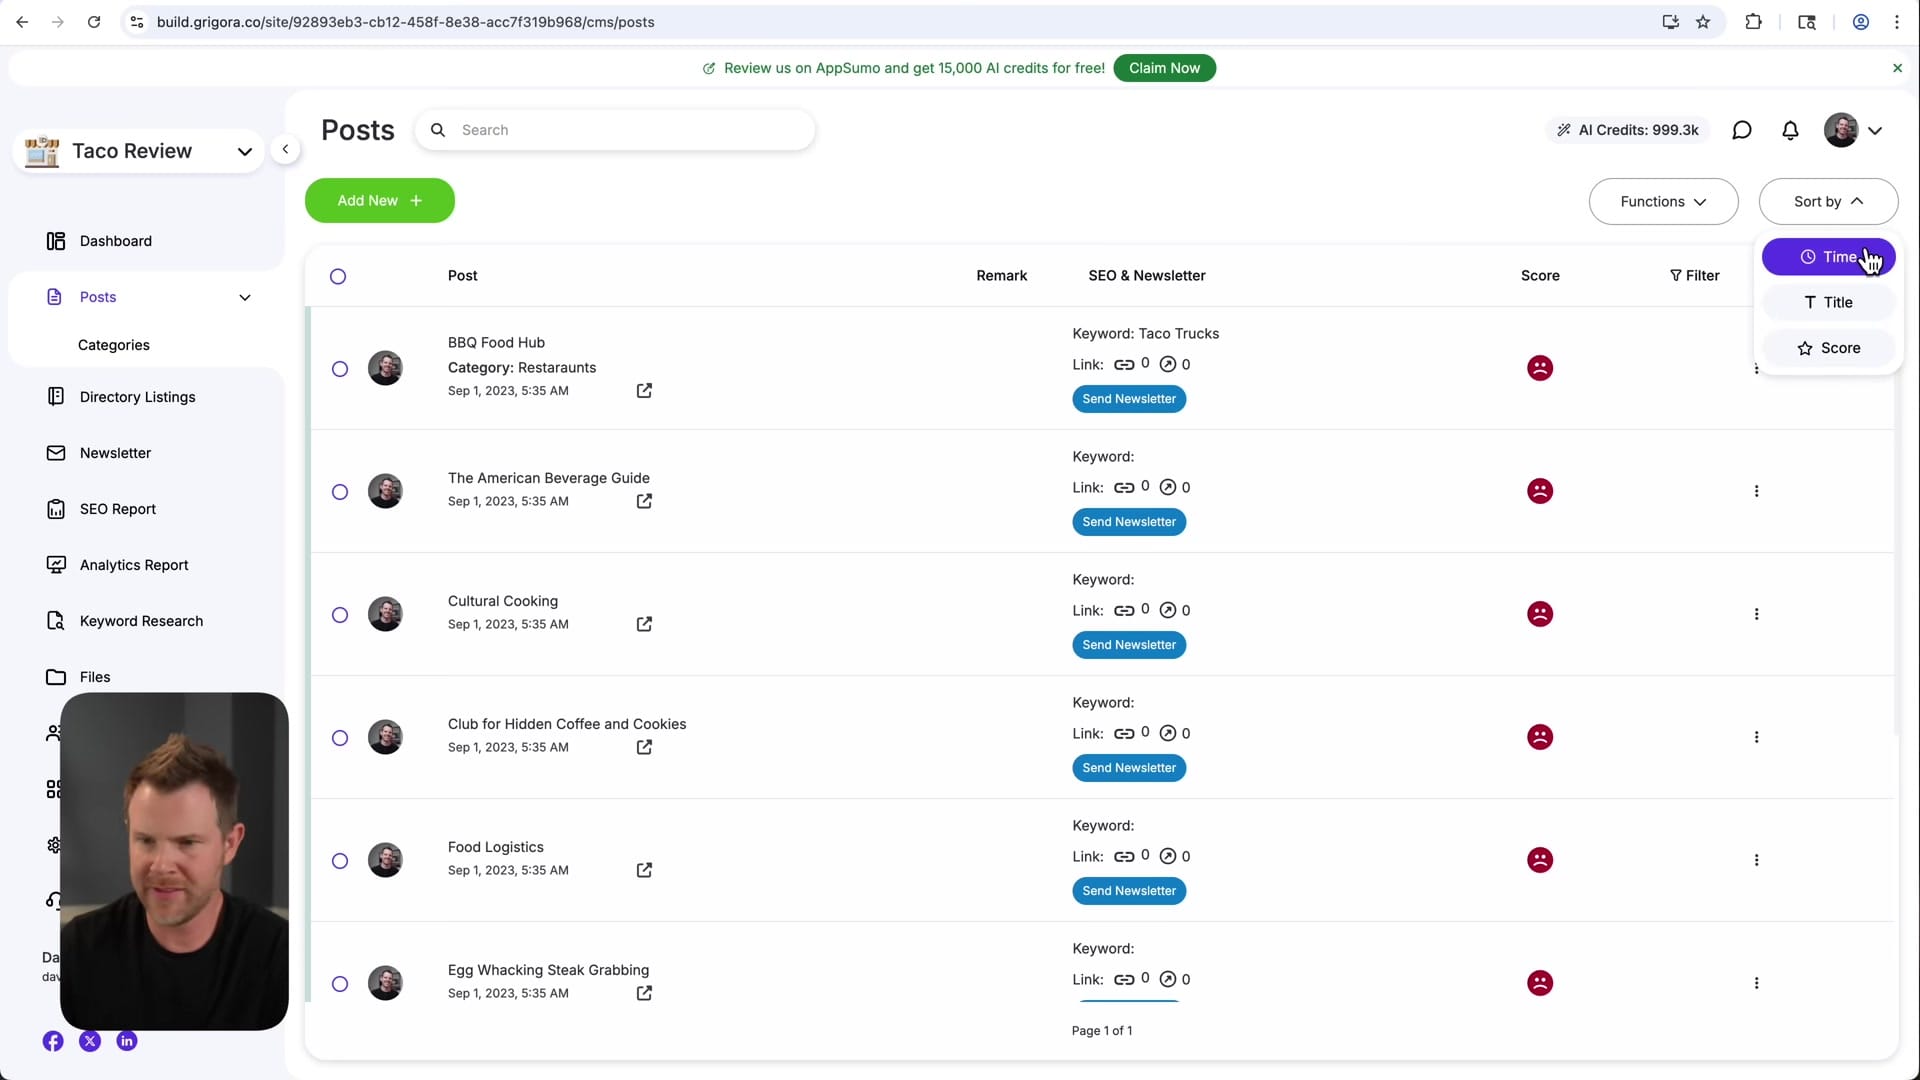Select Club for Hidden Coffee and Cookies checkbox
1920x1080 pixels.
340,738
